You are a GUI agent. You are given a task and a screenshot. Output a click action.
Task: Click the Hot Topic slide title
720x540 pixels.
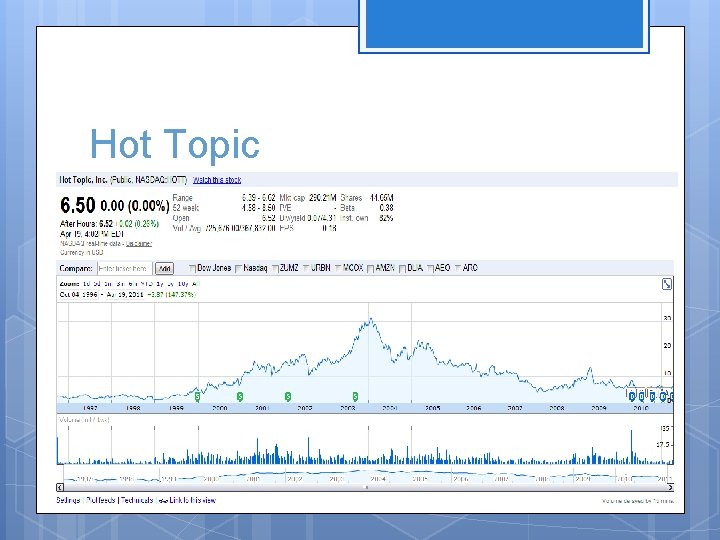(175, 144)
